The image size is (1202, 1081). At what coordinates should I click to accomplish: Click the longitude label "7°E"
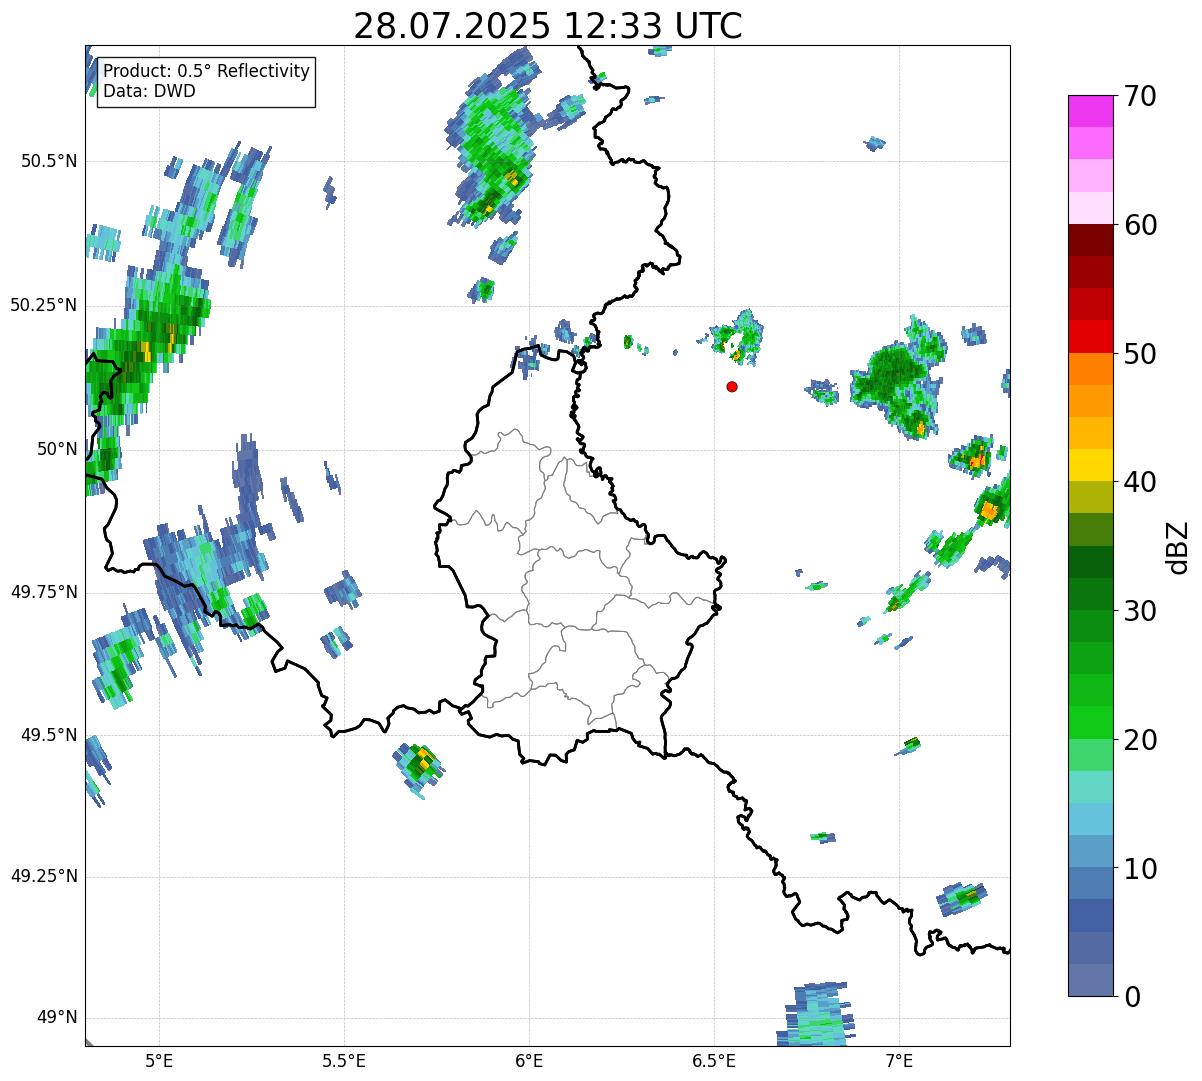[899, 1060]
